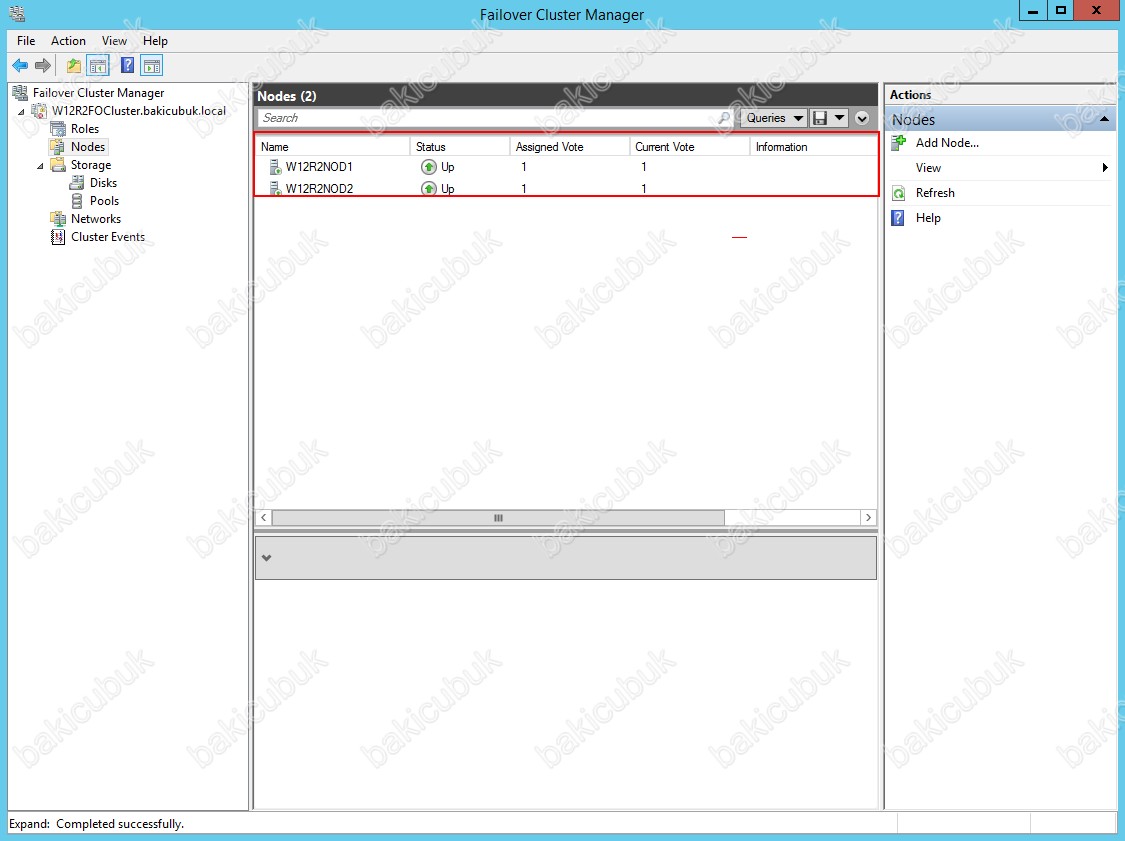Select W12R2NOD1 node name
The height and width of the screenshot is (841, 1125).
click(x=319, y=166)
